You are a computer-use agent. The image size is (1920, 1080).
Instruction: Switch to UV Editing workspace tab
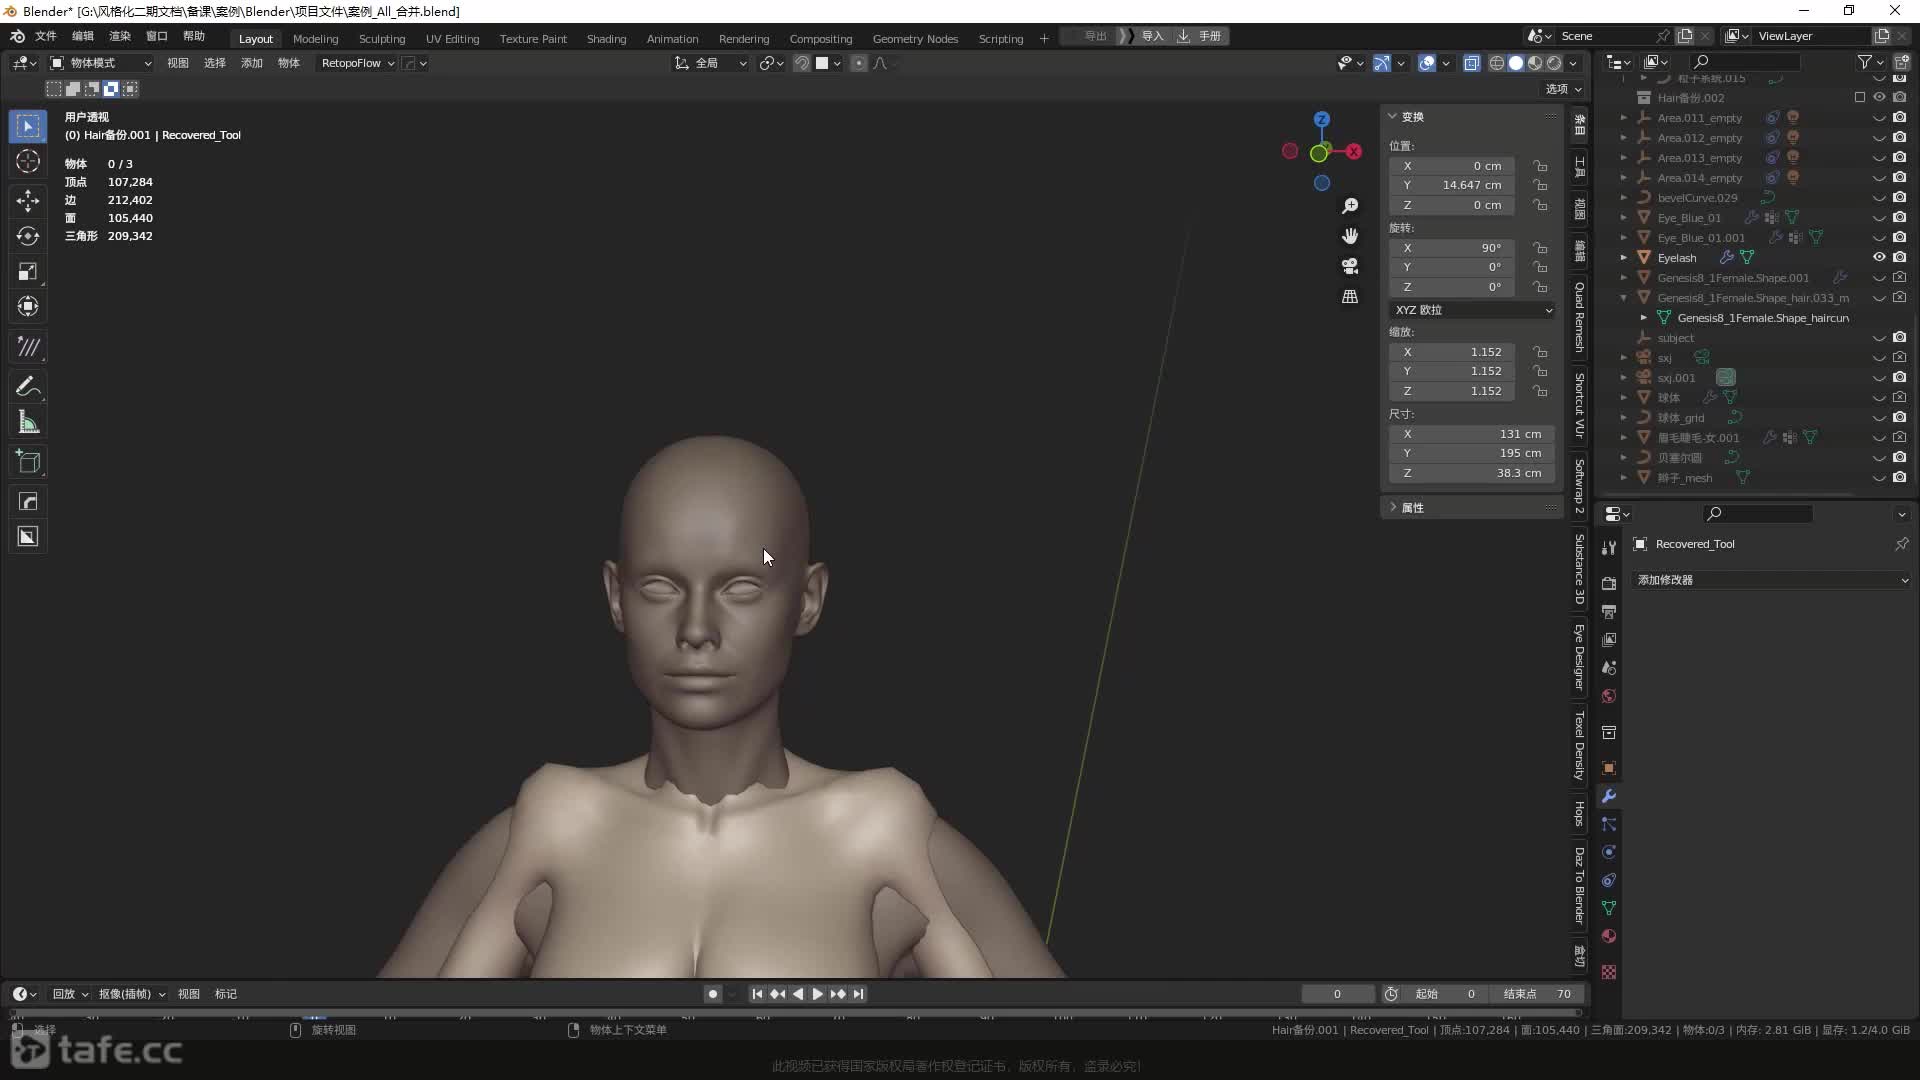coord(452,38)
